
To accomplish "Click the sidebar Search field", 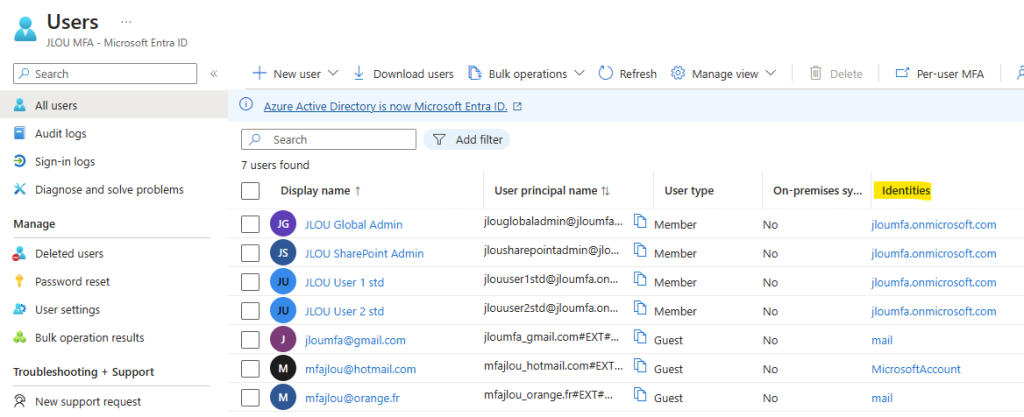I will coord(105,74).
